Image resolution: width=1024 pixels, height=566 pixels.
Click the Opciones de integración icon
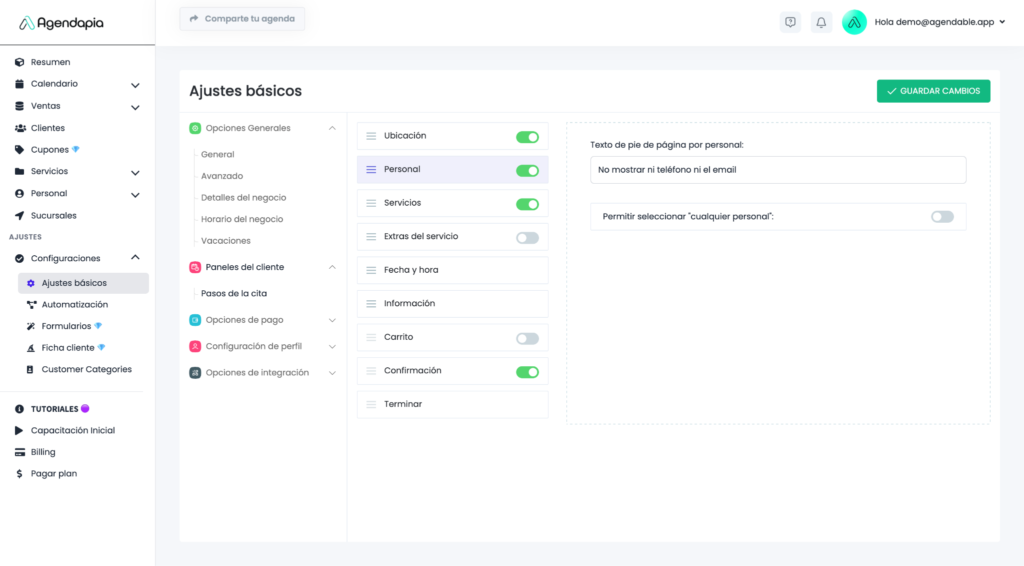195,373
